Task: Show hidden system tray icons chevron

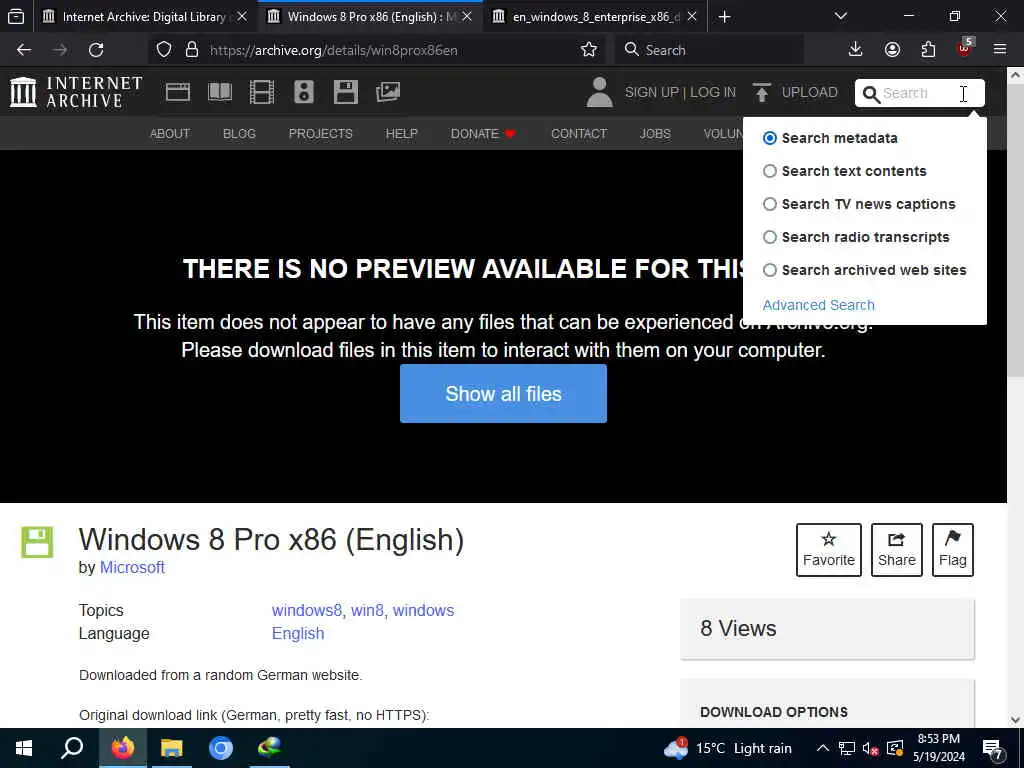Action: point(823,748)
